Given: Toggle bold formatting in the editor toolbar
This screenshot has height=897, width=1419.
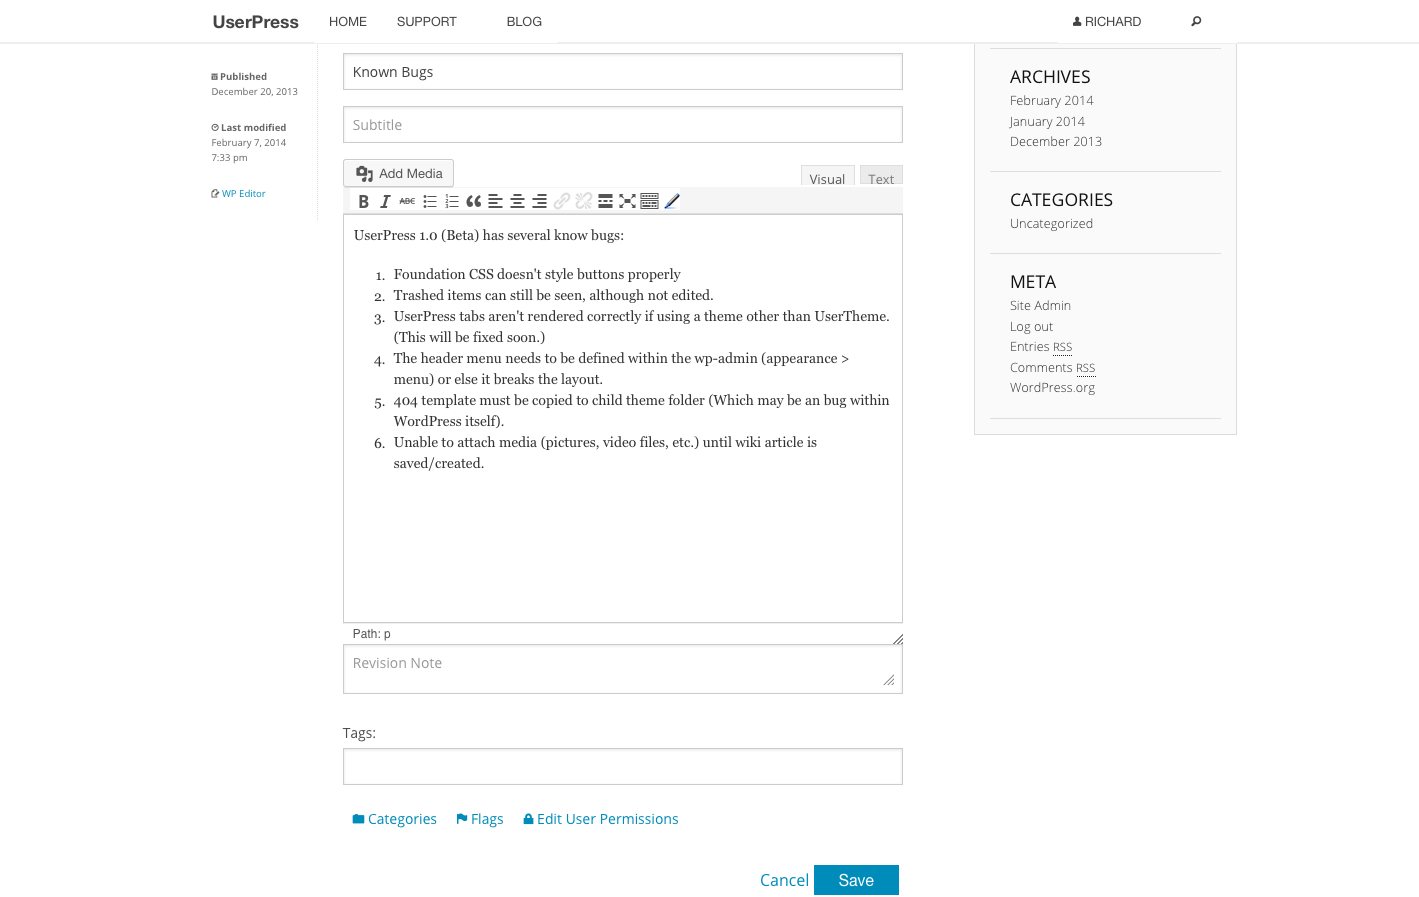Looking at the screenshot, I should pyautogui.click(x=363, y=201).
